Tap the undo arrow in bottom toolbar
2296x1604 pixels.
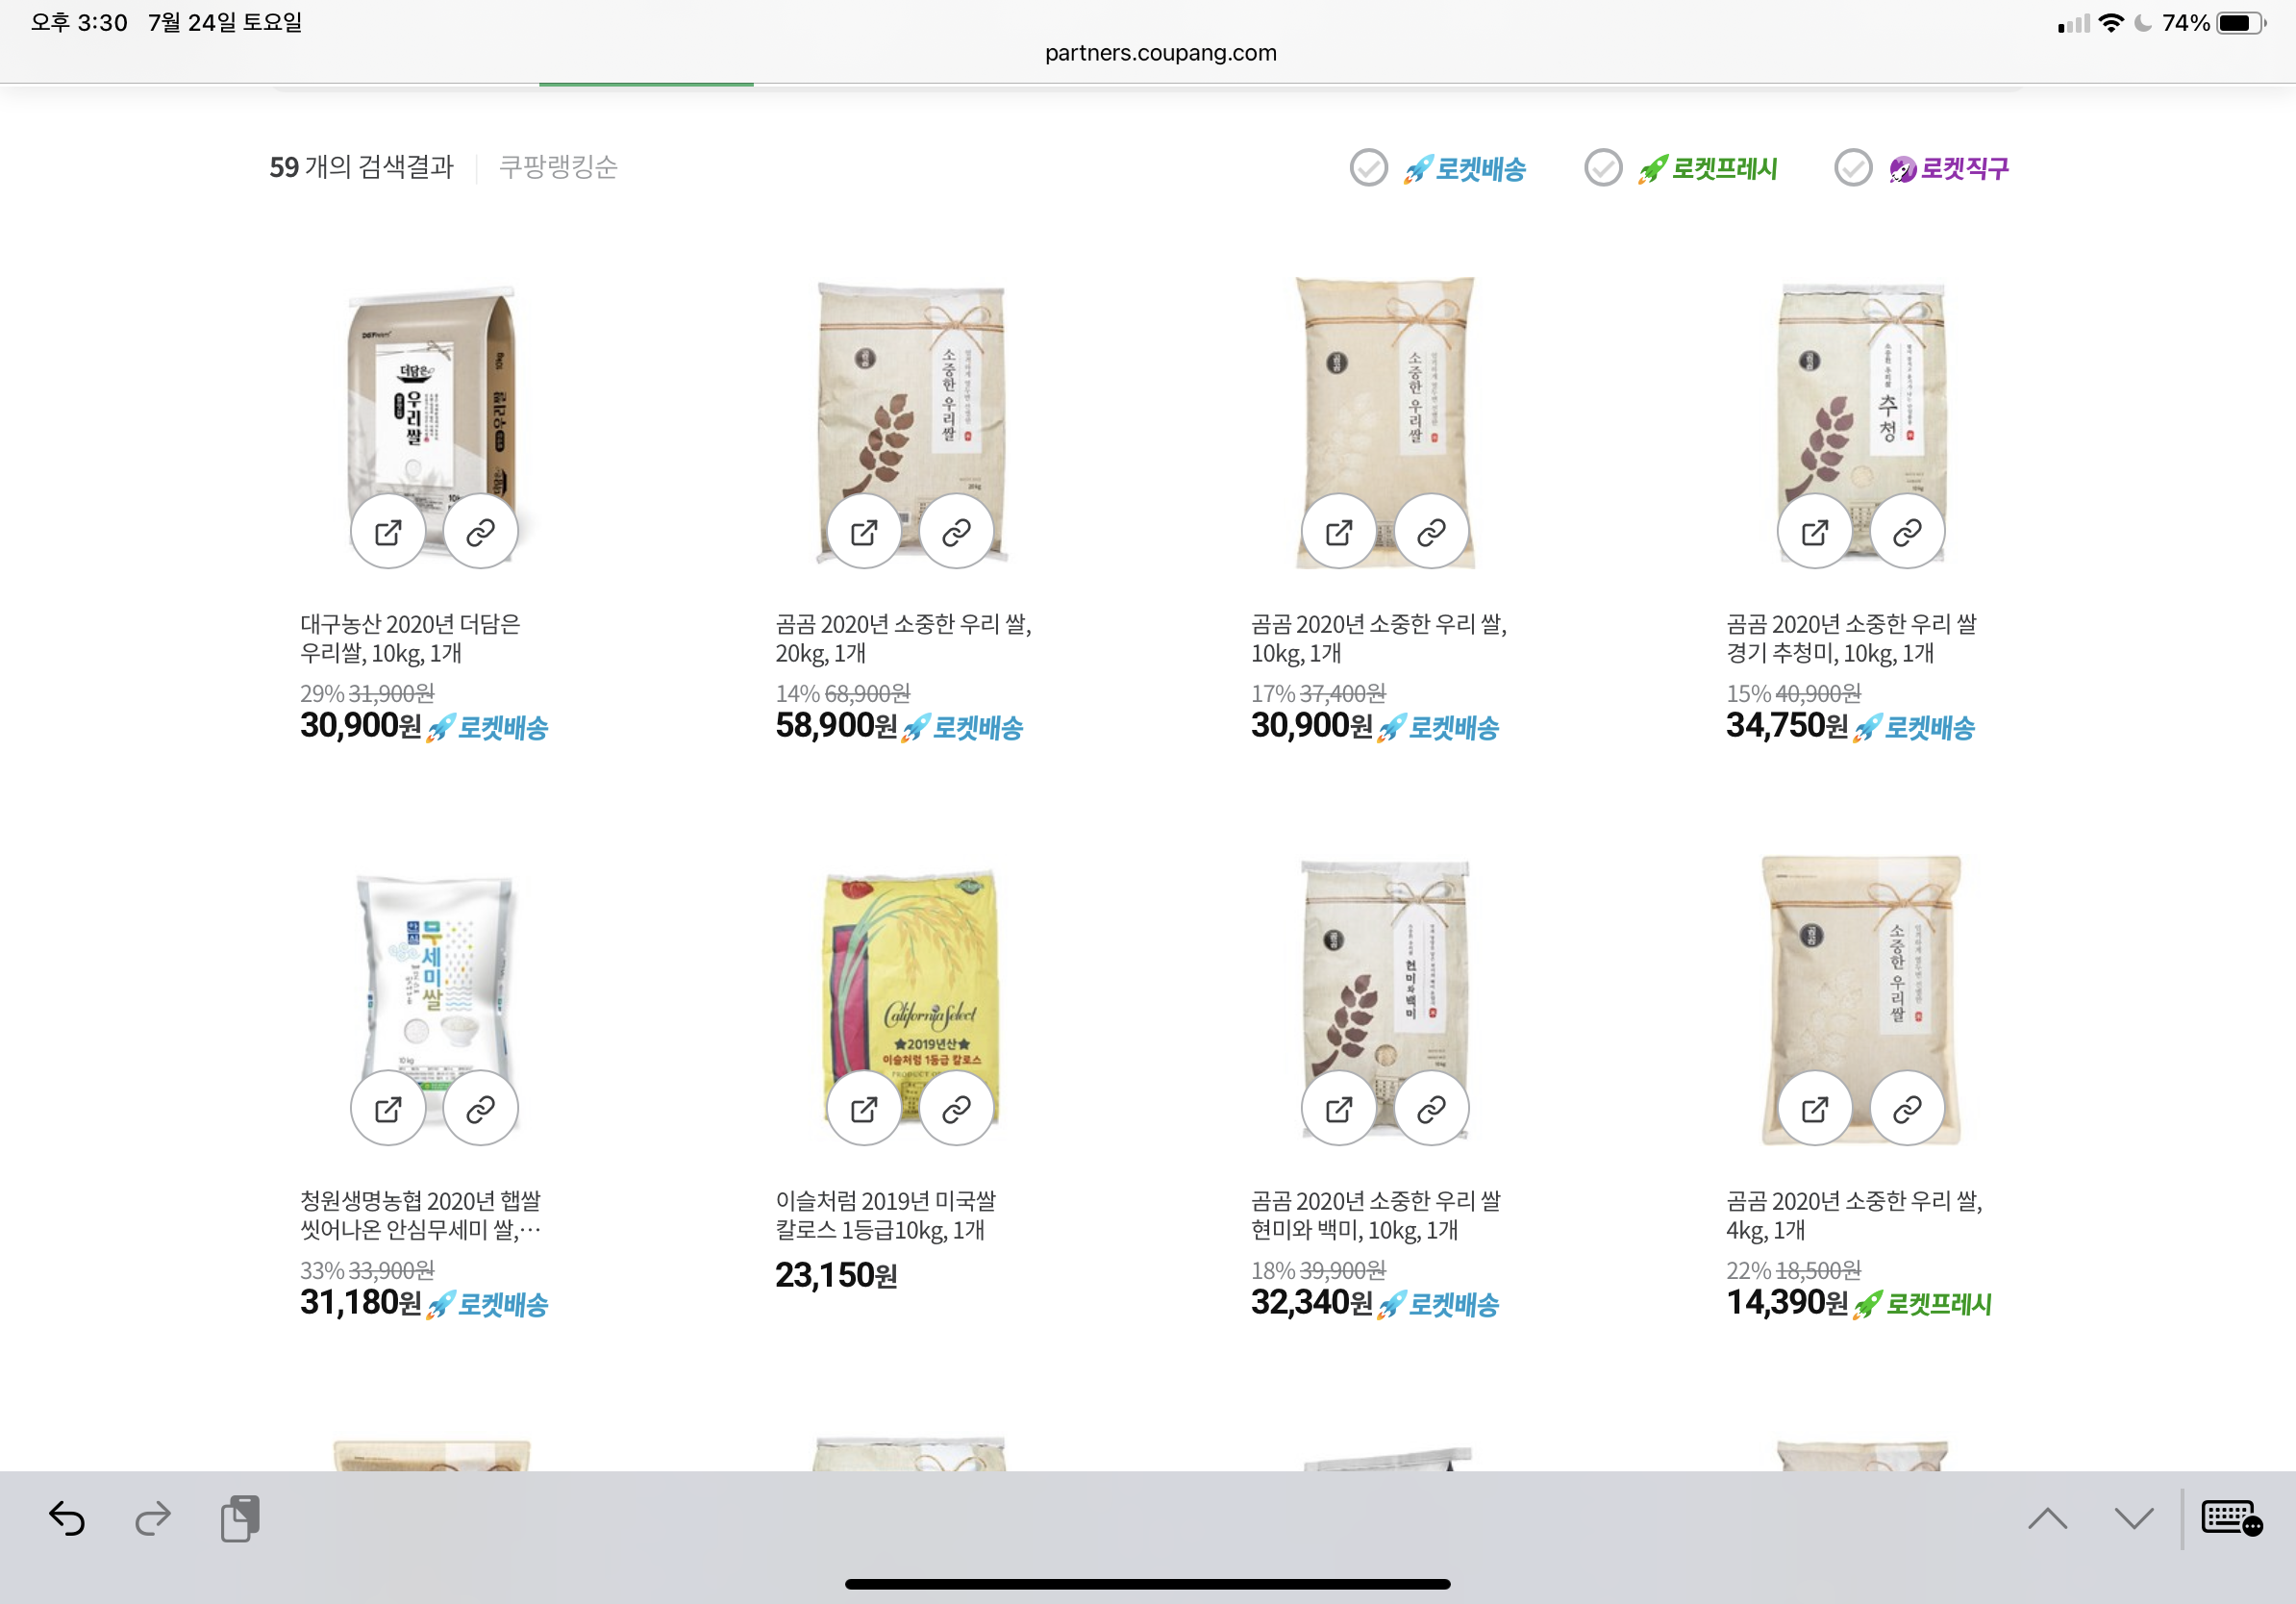click(67, 1519)
